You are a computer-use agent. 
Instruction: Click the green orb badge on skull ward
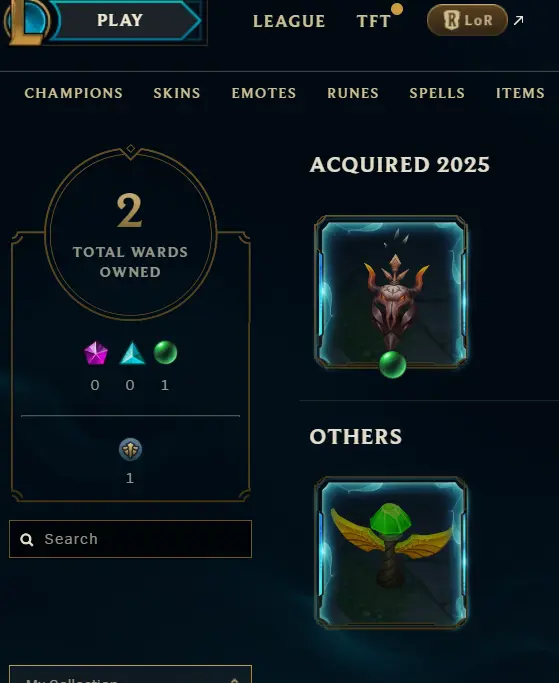pos(393,364)
